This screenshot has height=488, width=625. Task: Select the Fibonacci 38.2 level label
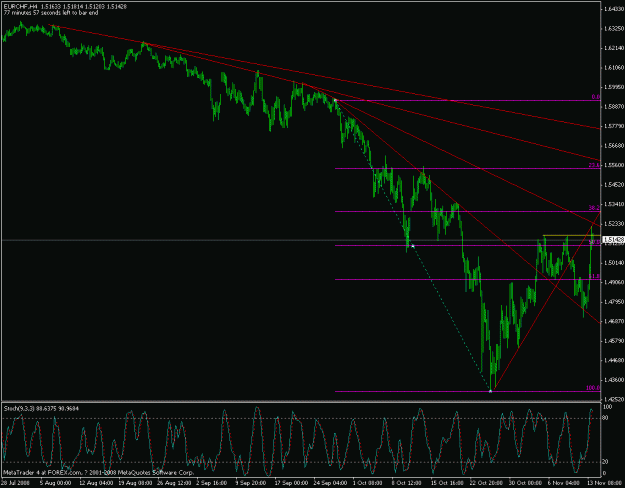tap(594, 208)
